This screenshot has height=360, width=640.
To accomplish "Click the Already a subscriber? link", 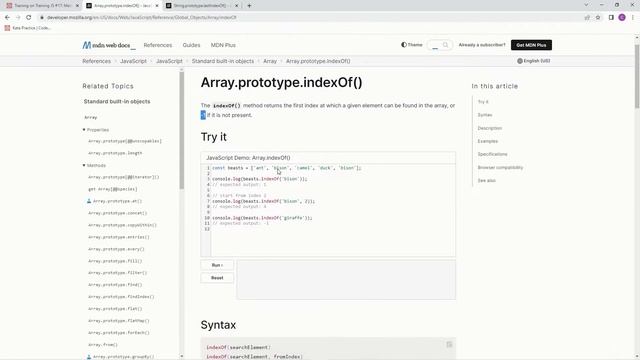I will [482, 45].
